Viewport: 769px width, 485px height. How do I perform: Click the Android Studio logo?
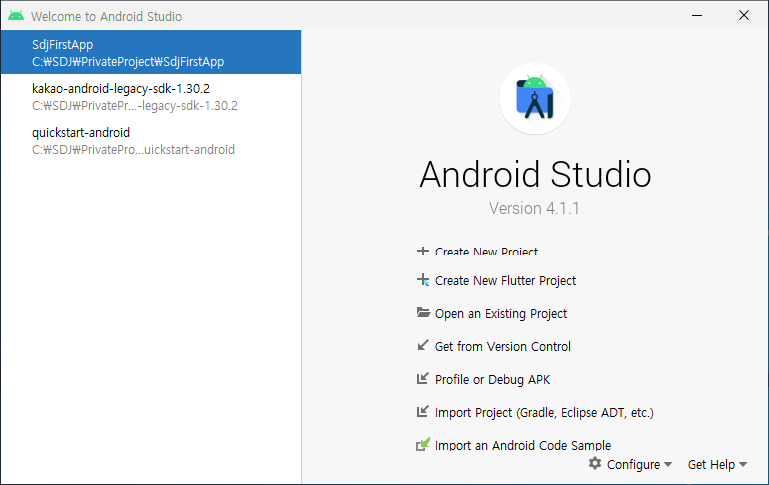pos(535,99)
